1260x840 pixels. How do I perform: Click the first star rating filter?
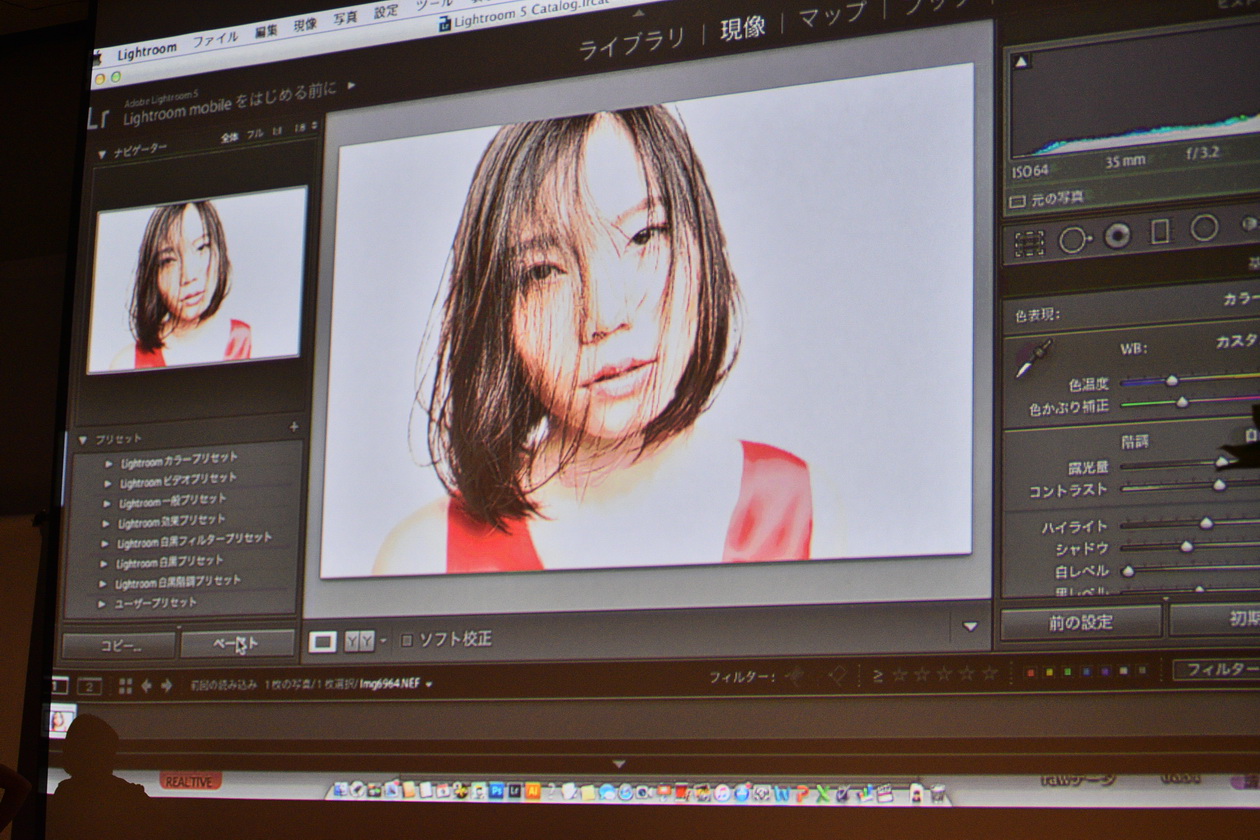900,674
